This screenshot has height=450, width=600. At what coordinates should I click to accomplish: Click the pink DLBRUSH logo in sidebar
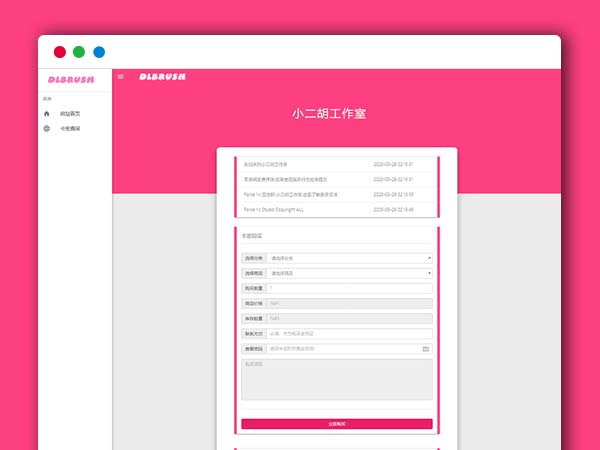coord(71,80)
